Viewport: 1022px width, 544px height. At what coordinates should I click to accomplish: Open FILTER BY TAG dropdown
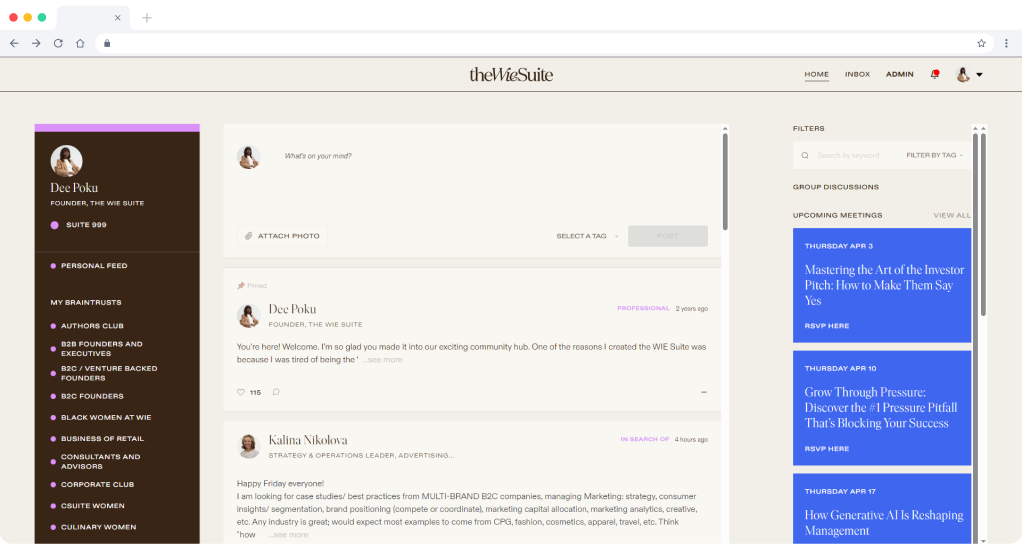[934, 155]
